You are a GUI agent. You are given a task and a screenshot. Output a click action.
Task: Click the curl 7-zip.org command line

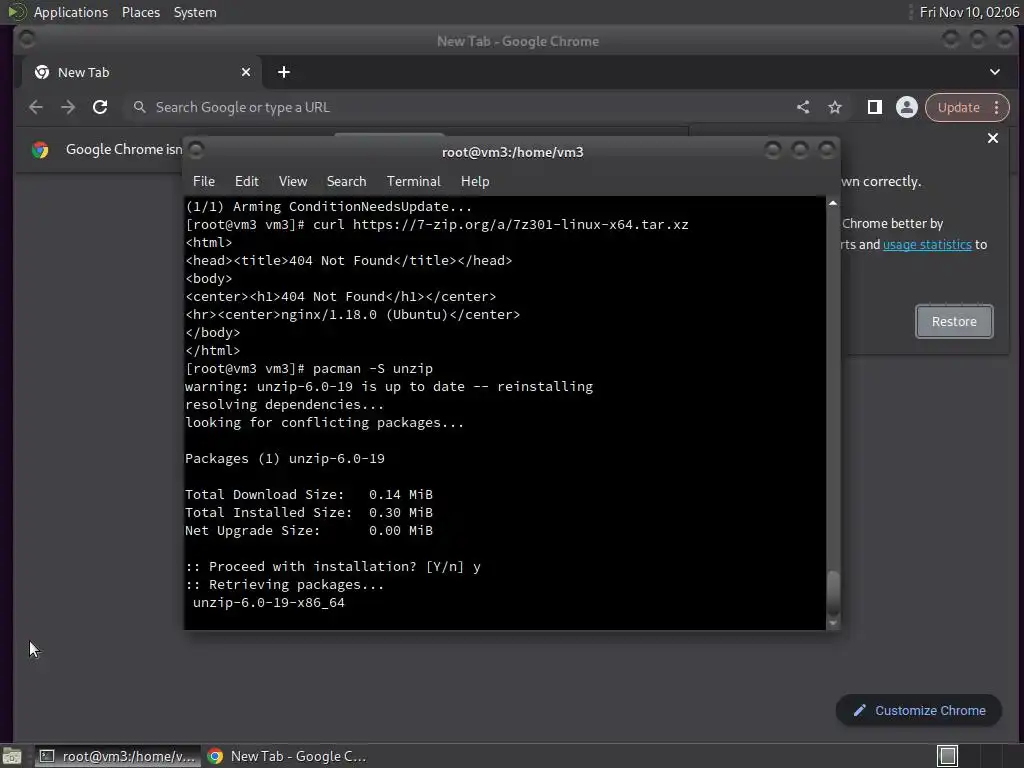click(x=437, y=225)
